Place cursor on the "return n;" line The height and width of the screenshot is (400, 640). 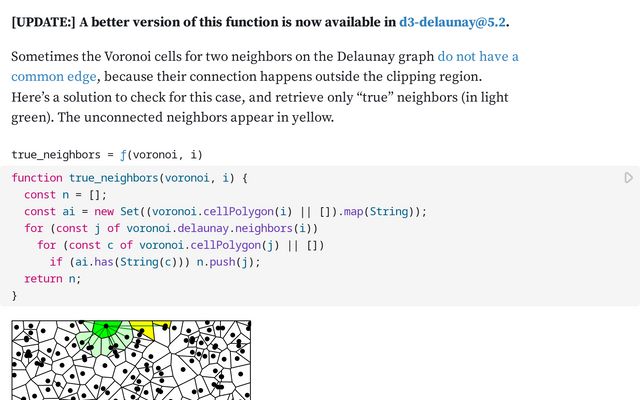coord(52,279)
